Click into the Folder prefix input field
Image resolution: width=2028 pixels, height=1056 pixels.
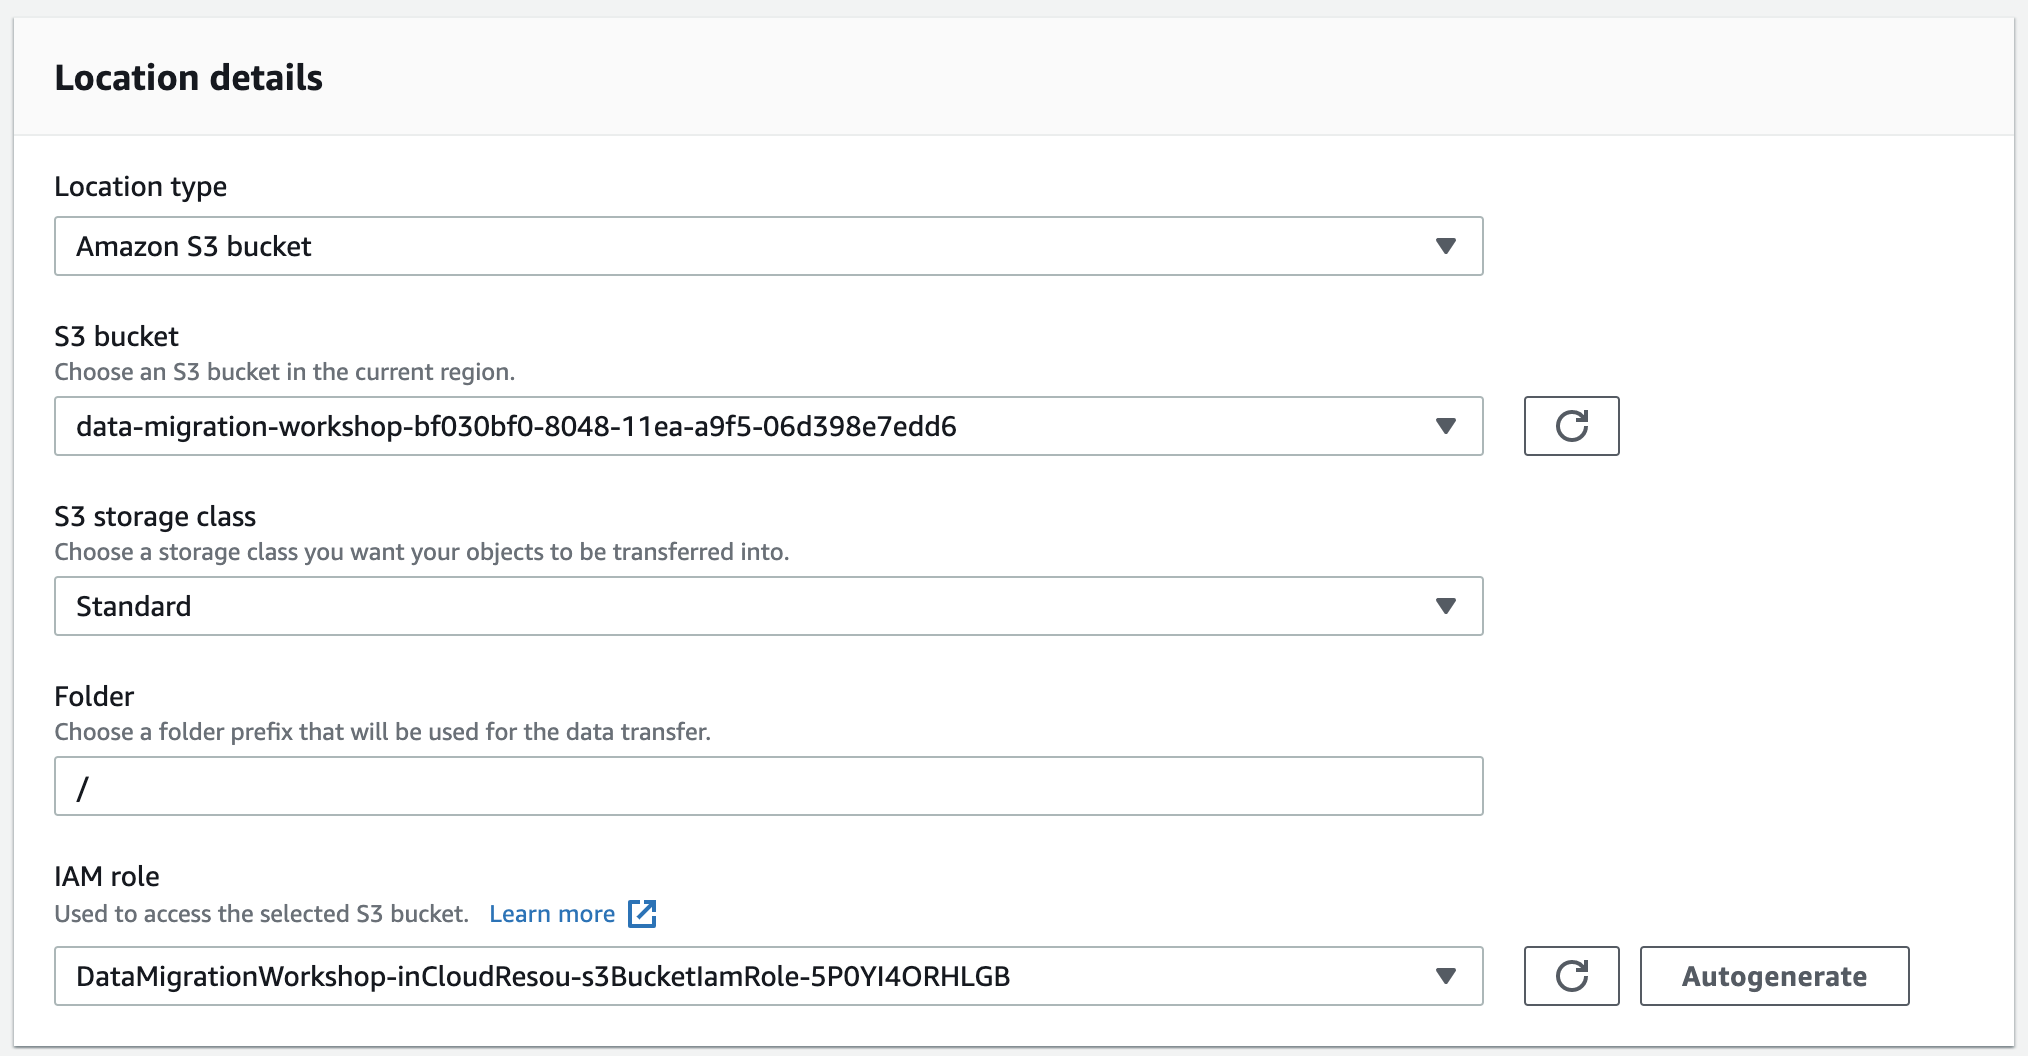[768, 786]
